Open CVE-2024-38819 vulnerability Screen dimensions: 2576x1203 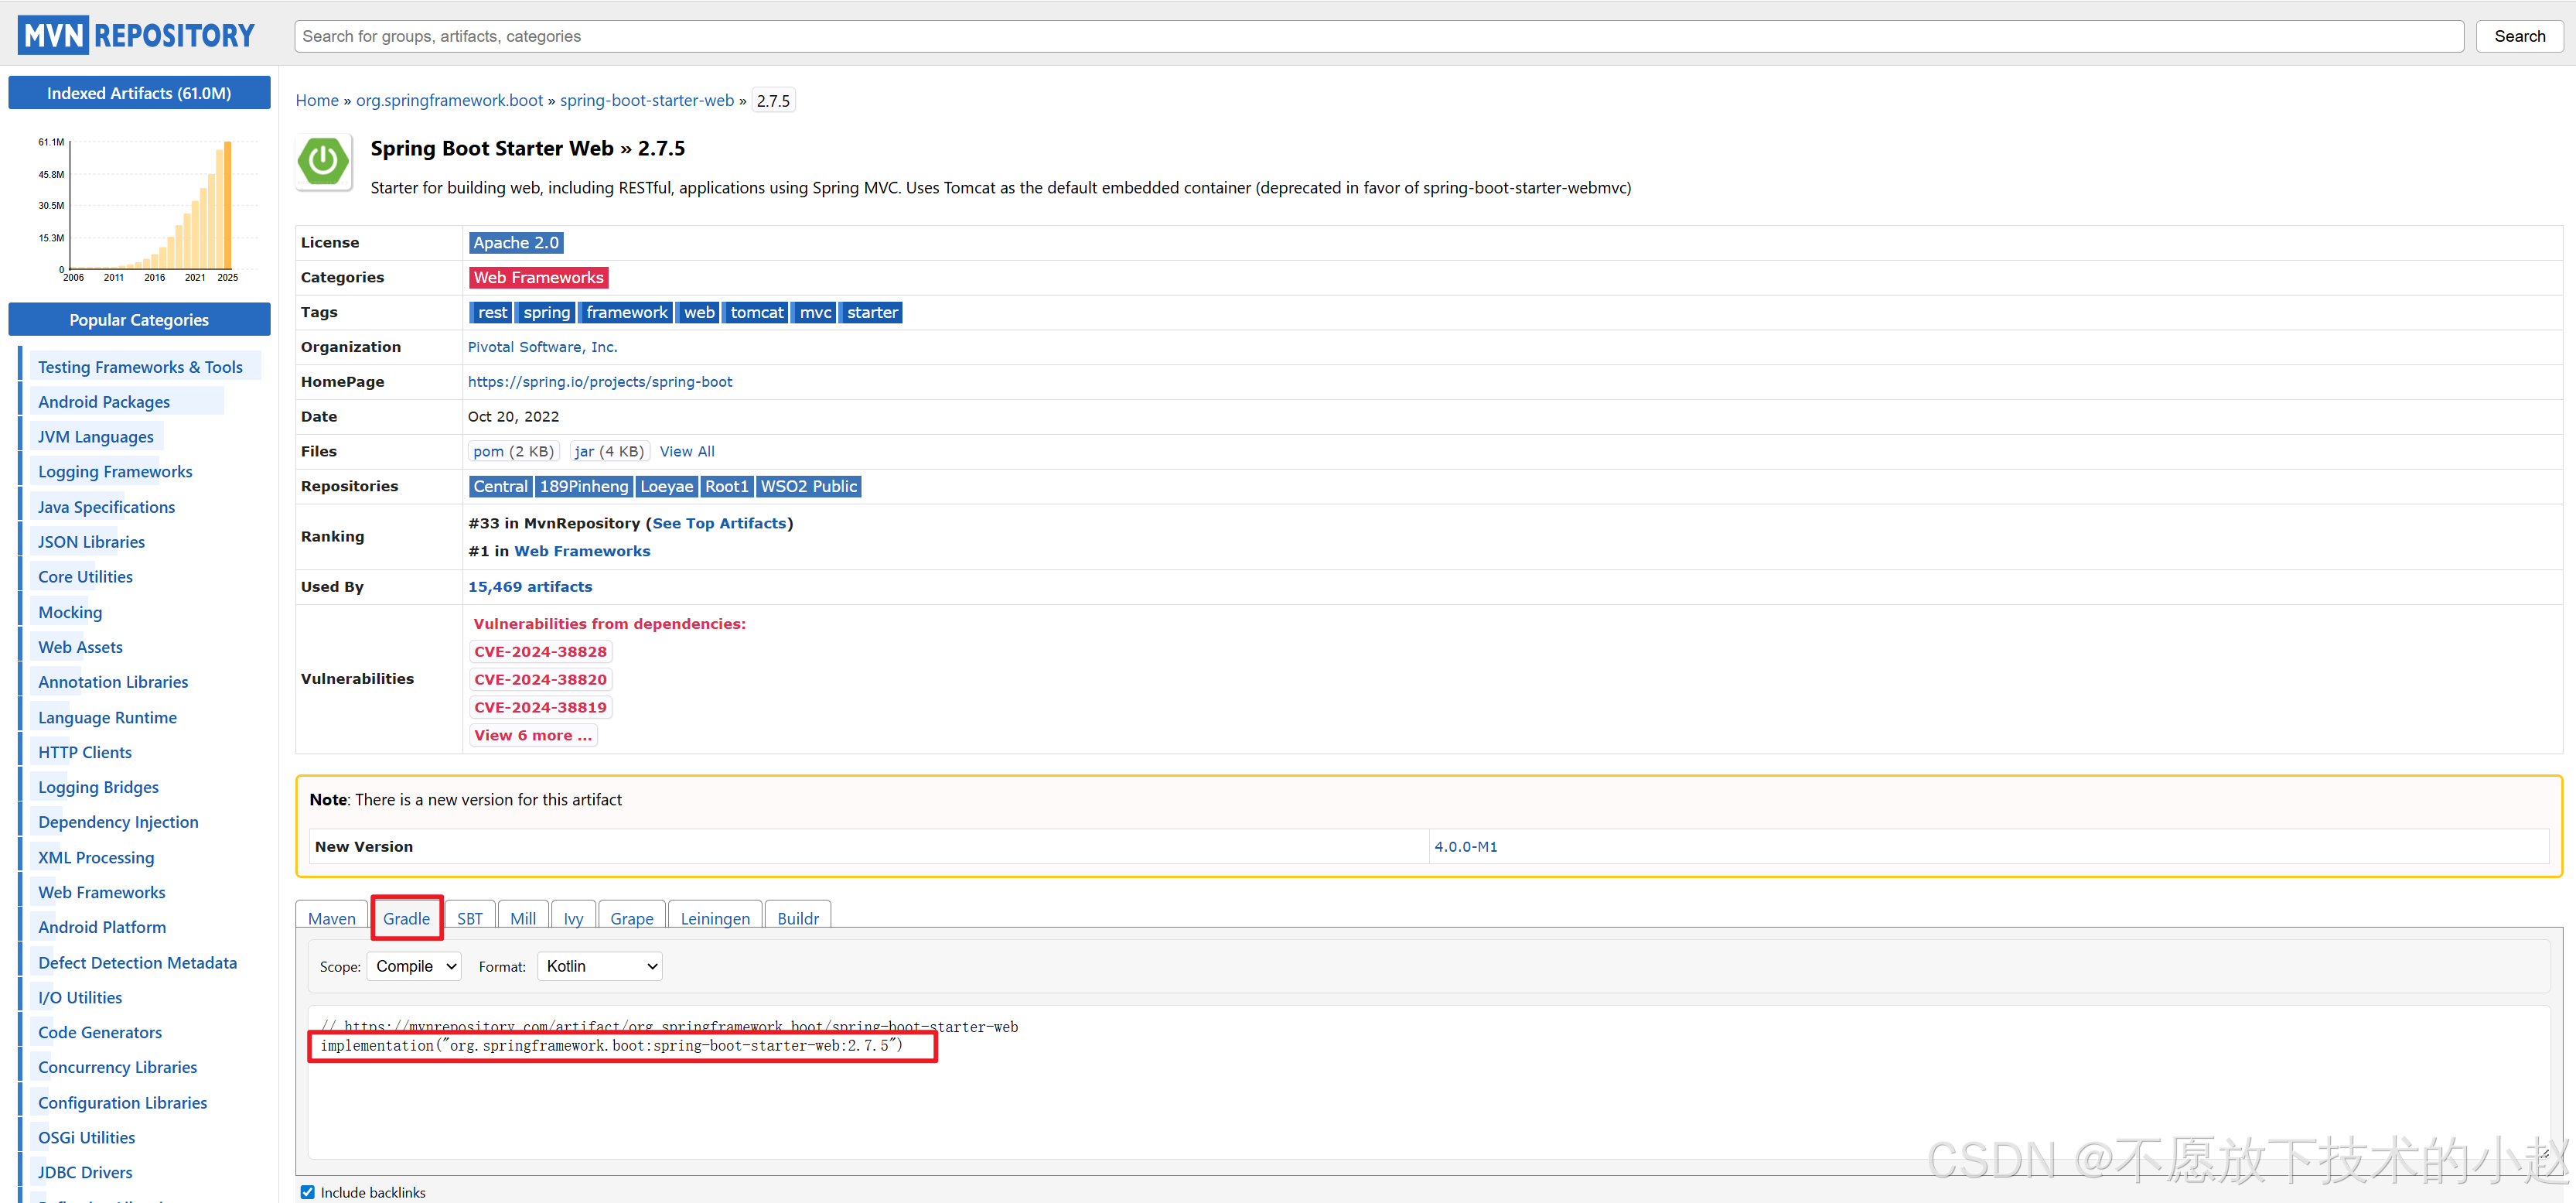click(x=540, y=707)
